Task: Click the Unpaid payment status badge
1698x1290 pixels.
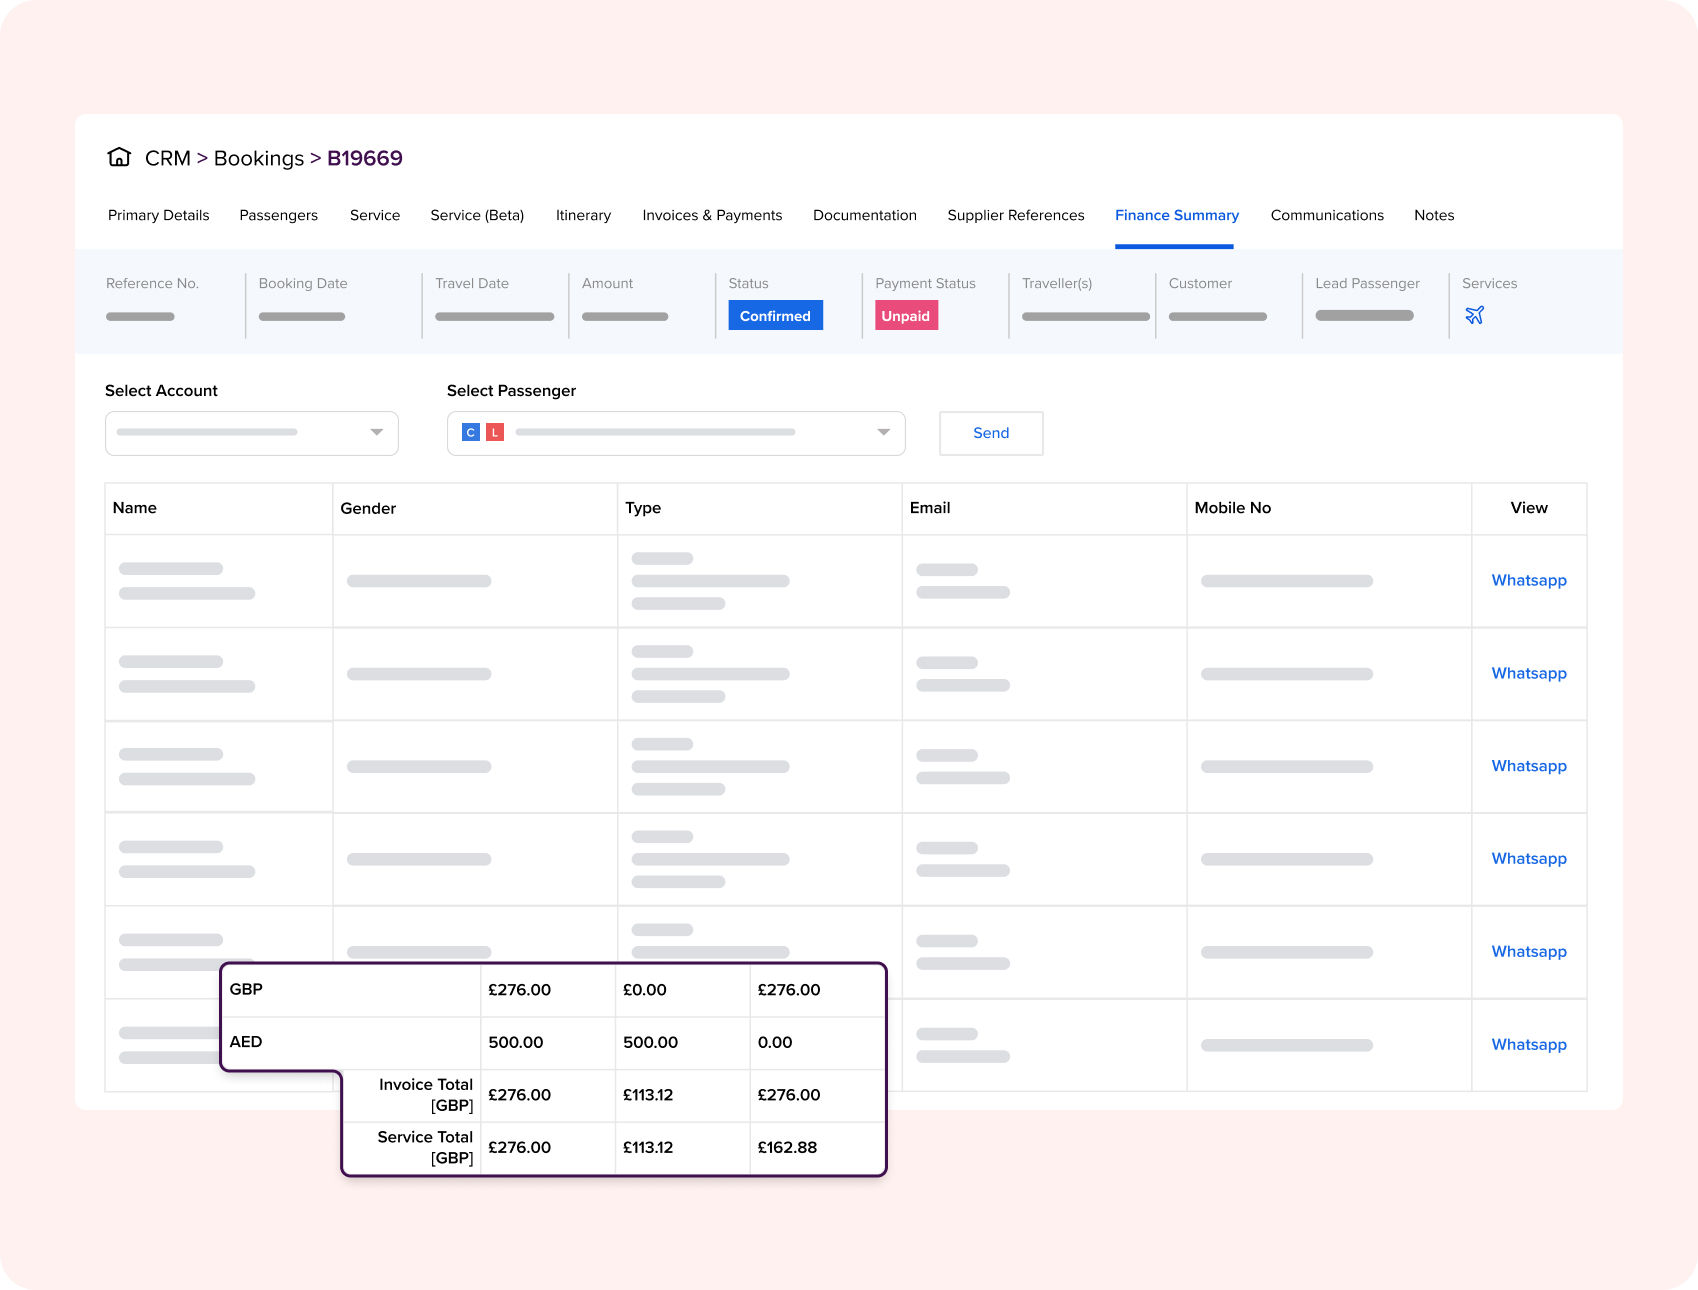Action: tap(906, 315)
